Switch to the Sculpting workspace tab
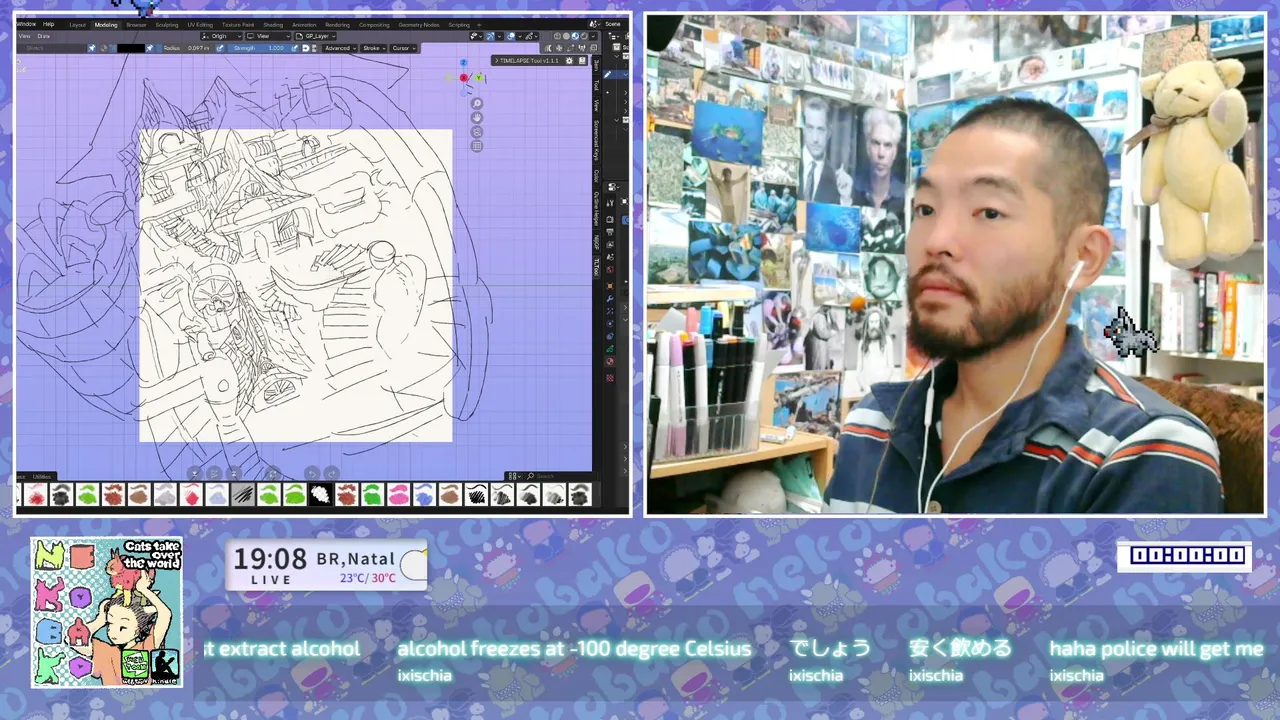This screenshot has width=1280, height=720. [x=167, y=25]
